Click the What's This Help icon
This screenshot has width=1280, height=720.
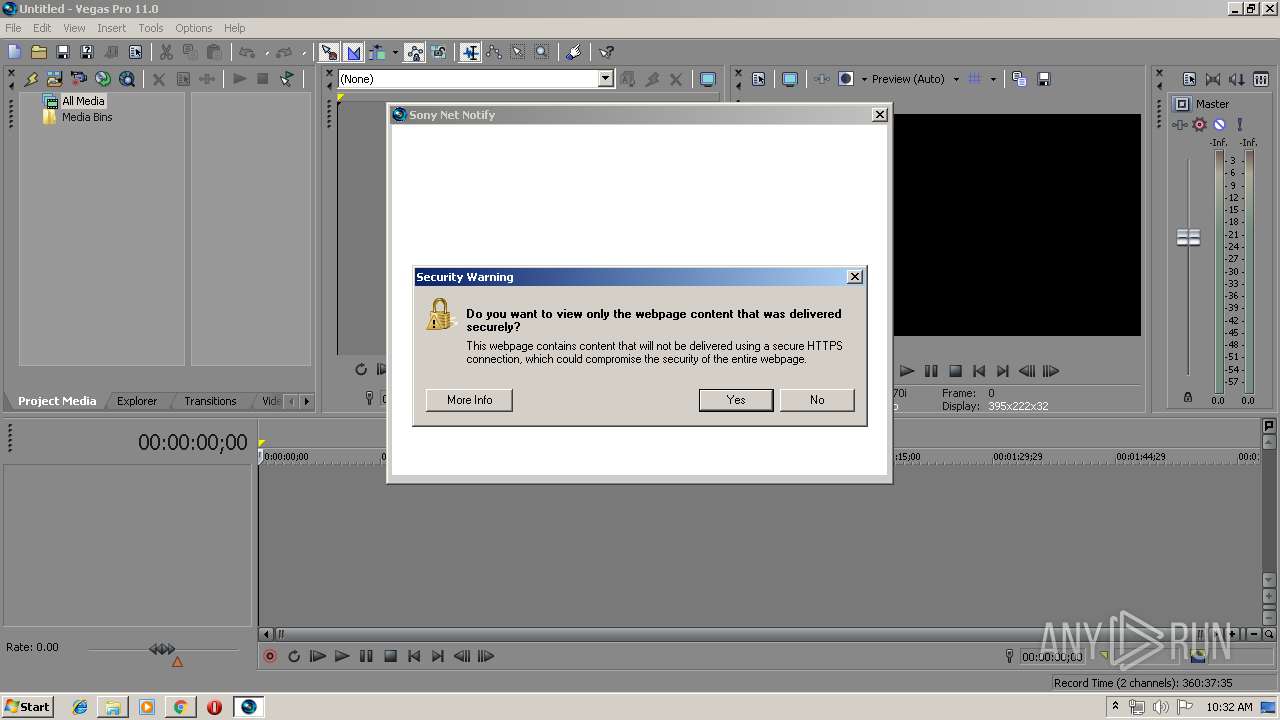(606, 52)
